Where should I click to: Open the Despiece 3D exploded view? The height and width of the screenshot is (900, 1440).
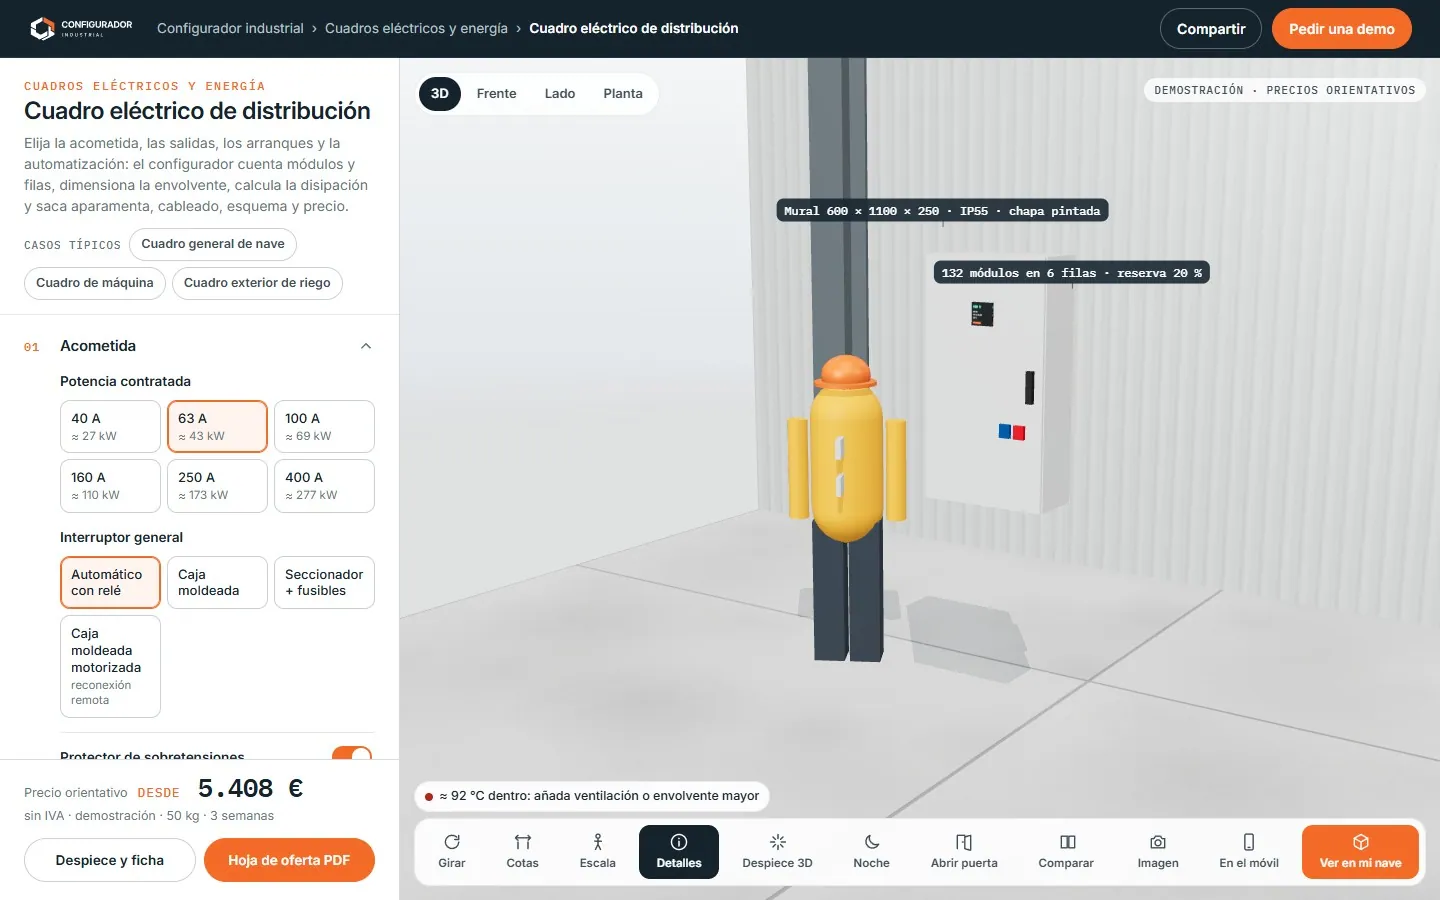(777, 852)
